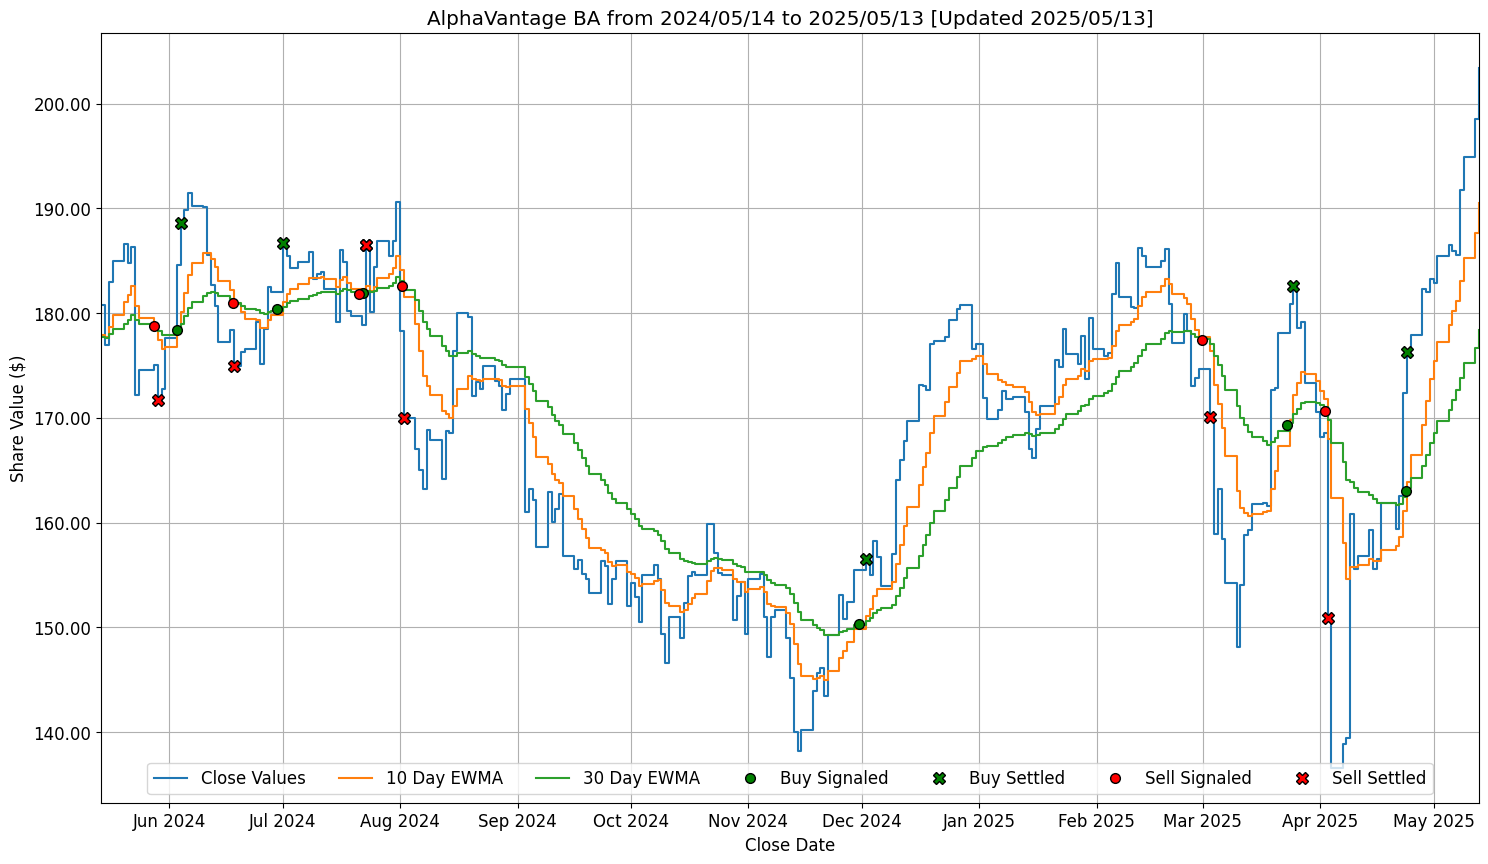Click the 30 Day EWMA green legend line

pos(554,778)
